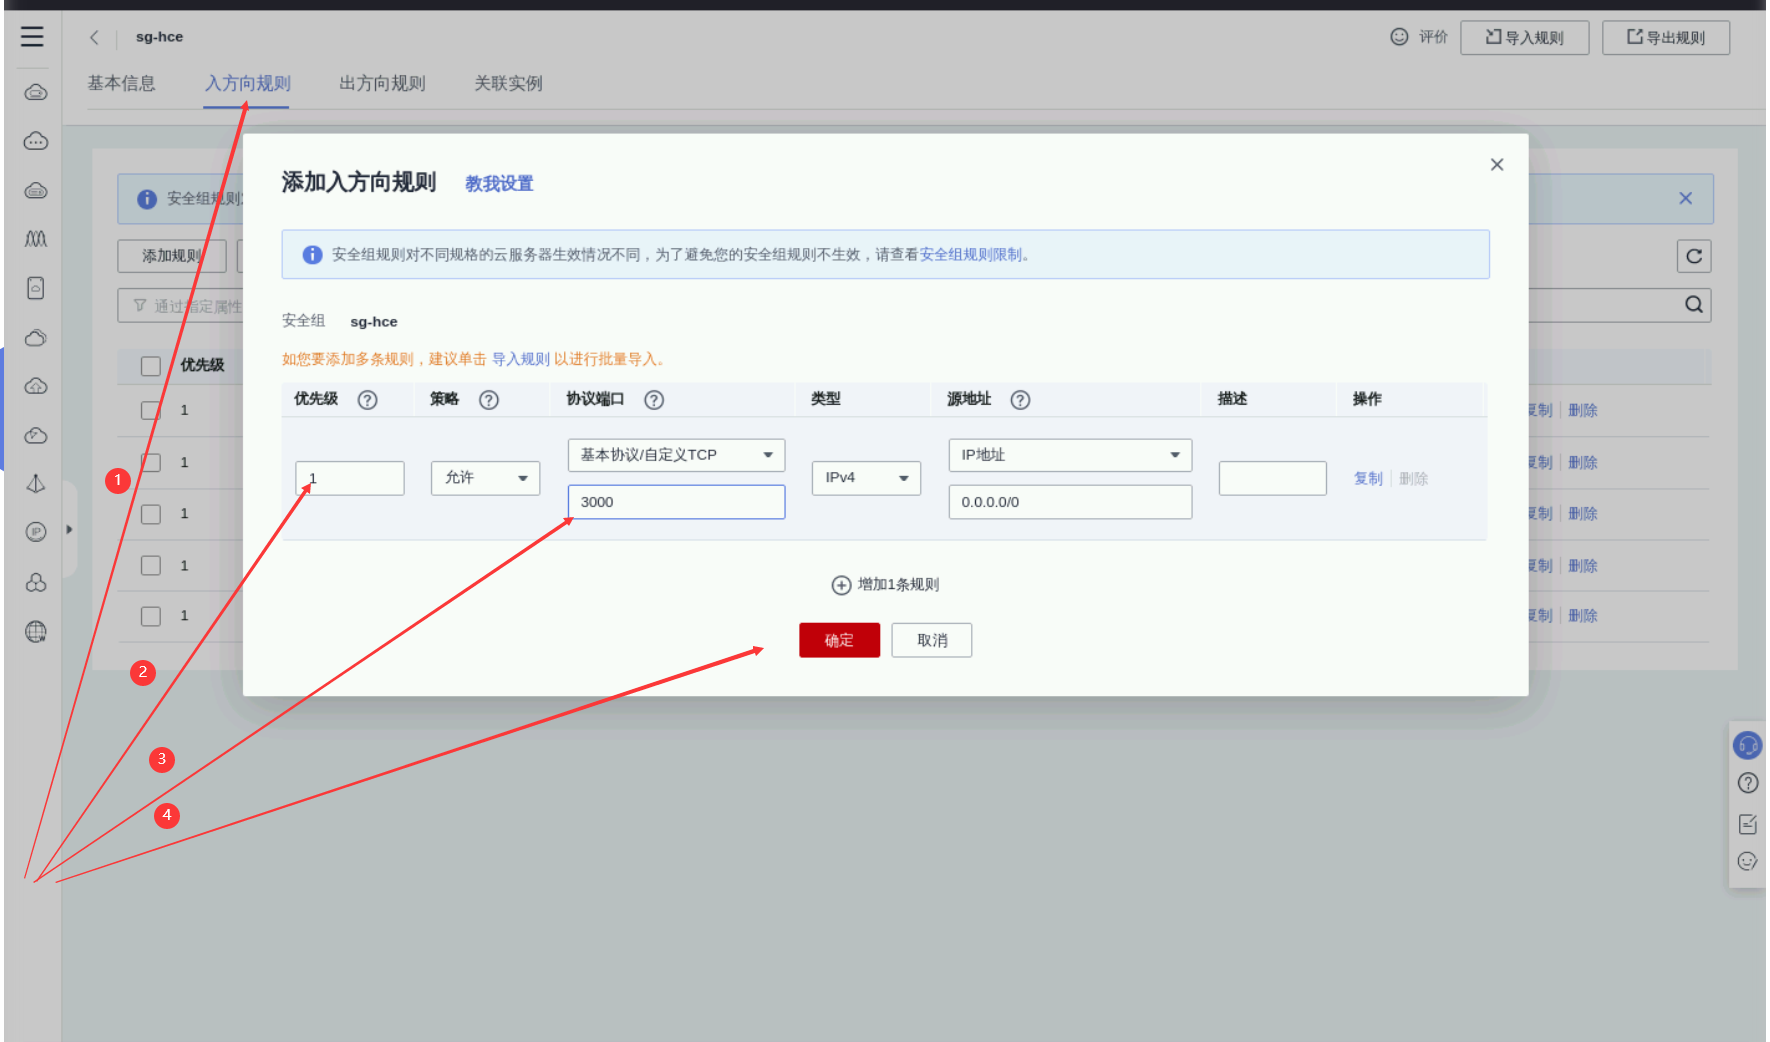The image size is (1770, 1042).
Task: Open the IP地址 source dropdown
Action: [1070, 455]
